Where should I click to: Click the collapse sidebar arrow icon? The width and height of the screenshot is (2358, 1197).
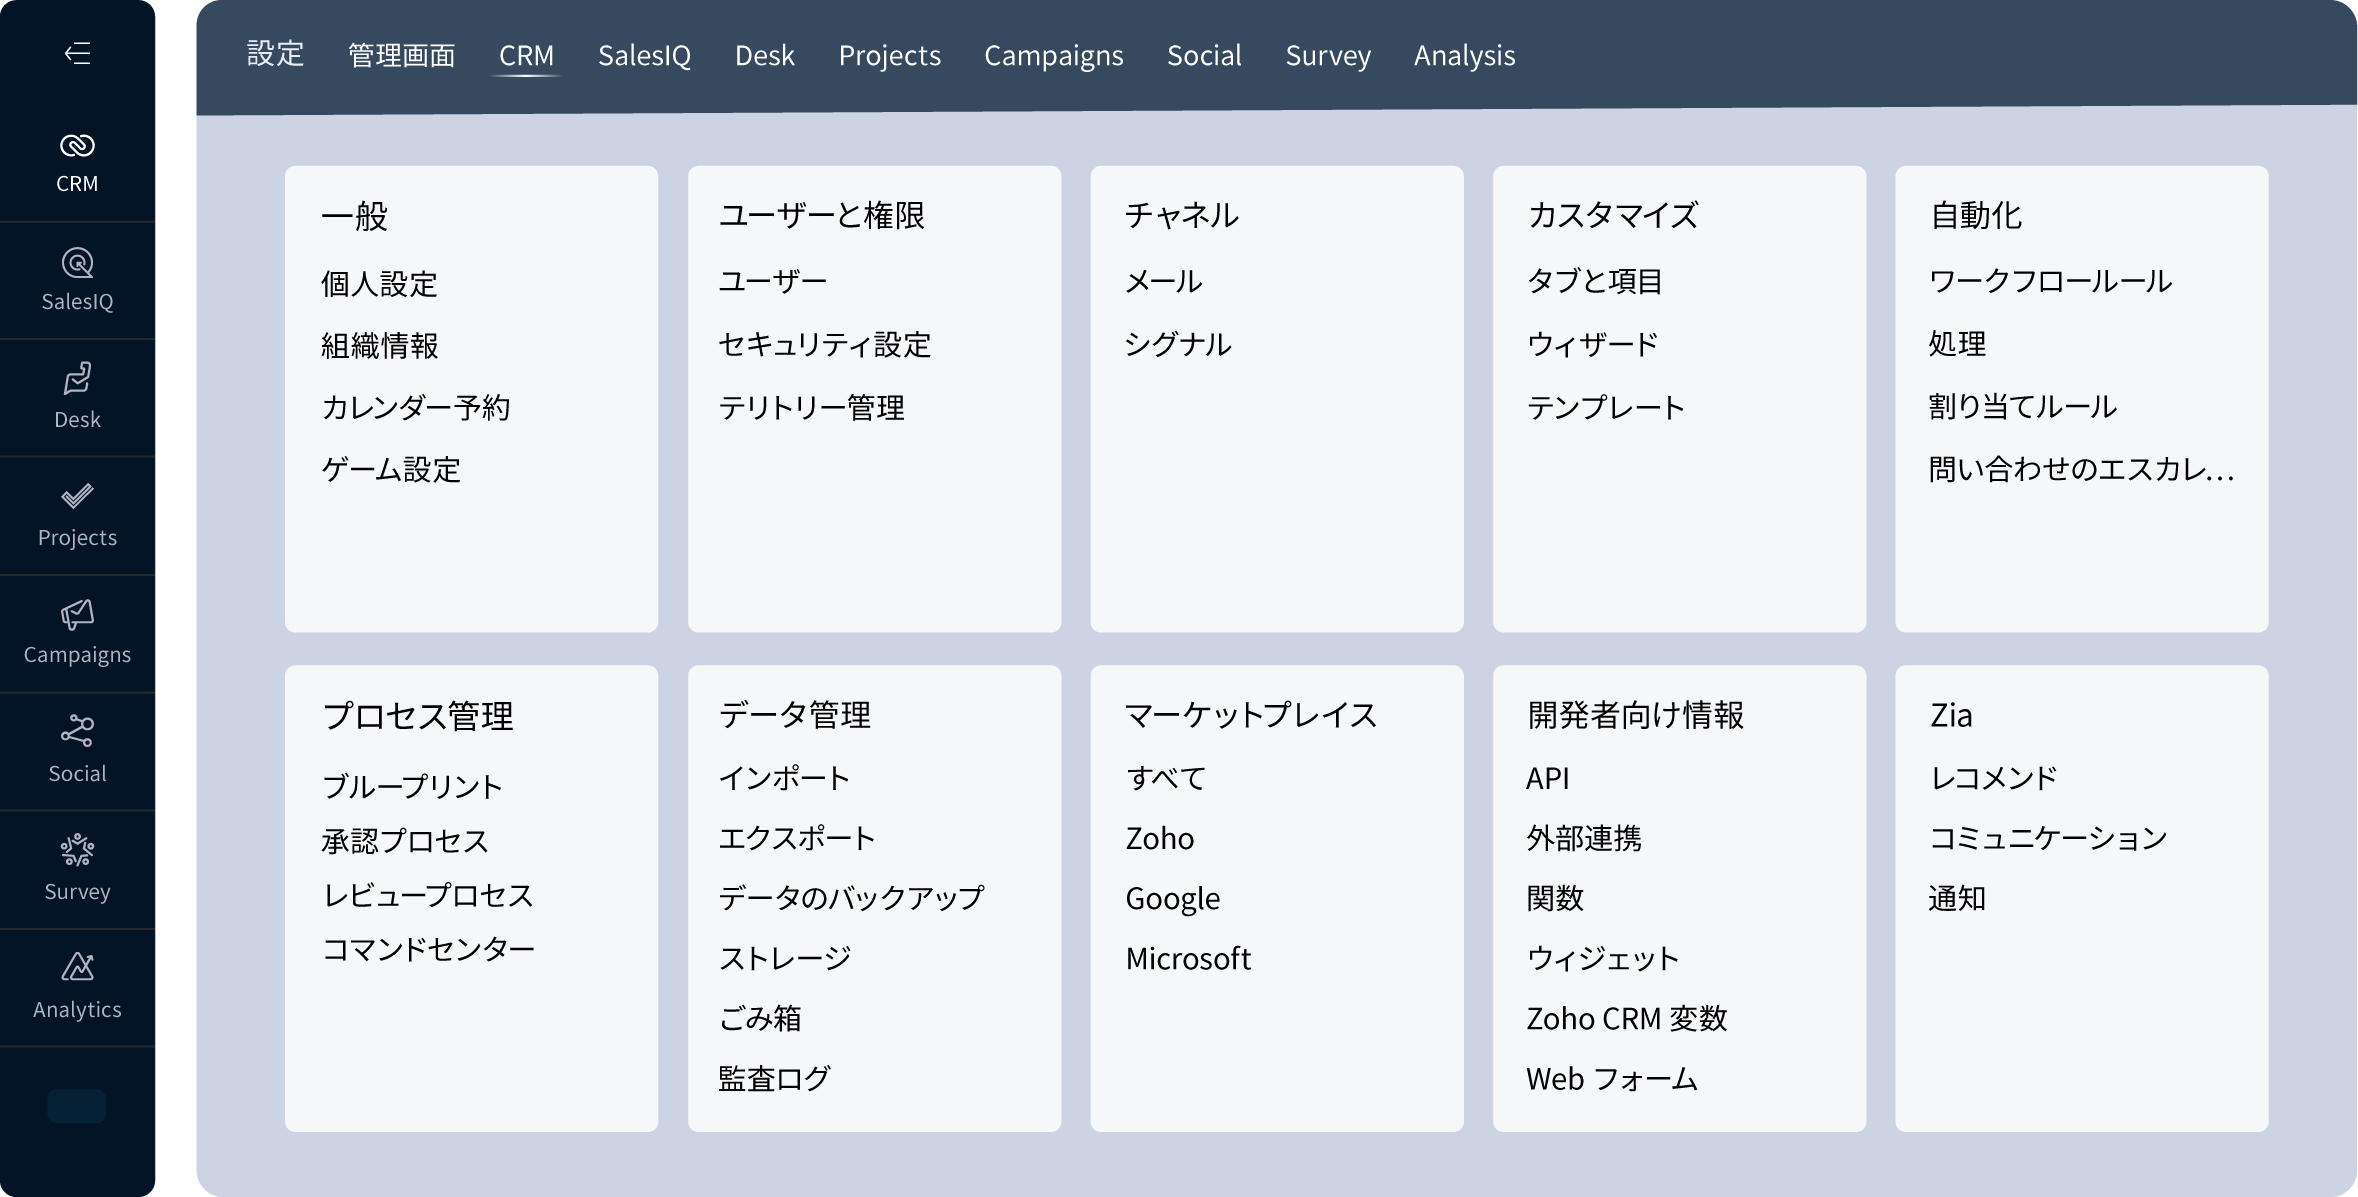point(78,53)
